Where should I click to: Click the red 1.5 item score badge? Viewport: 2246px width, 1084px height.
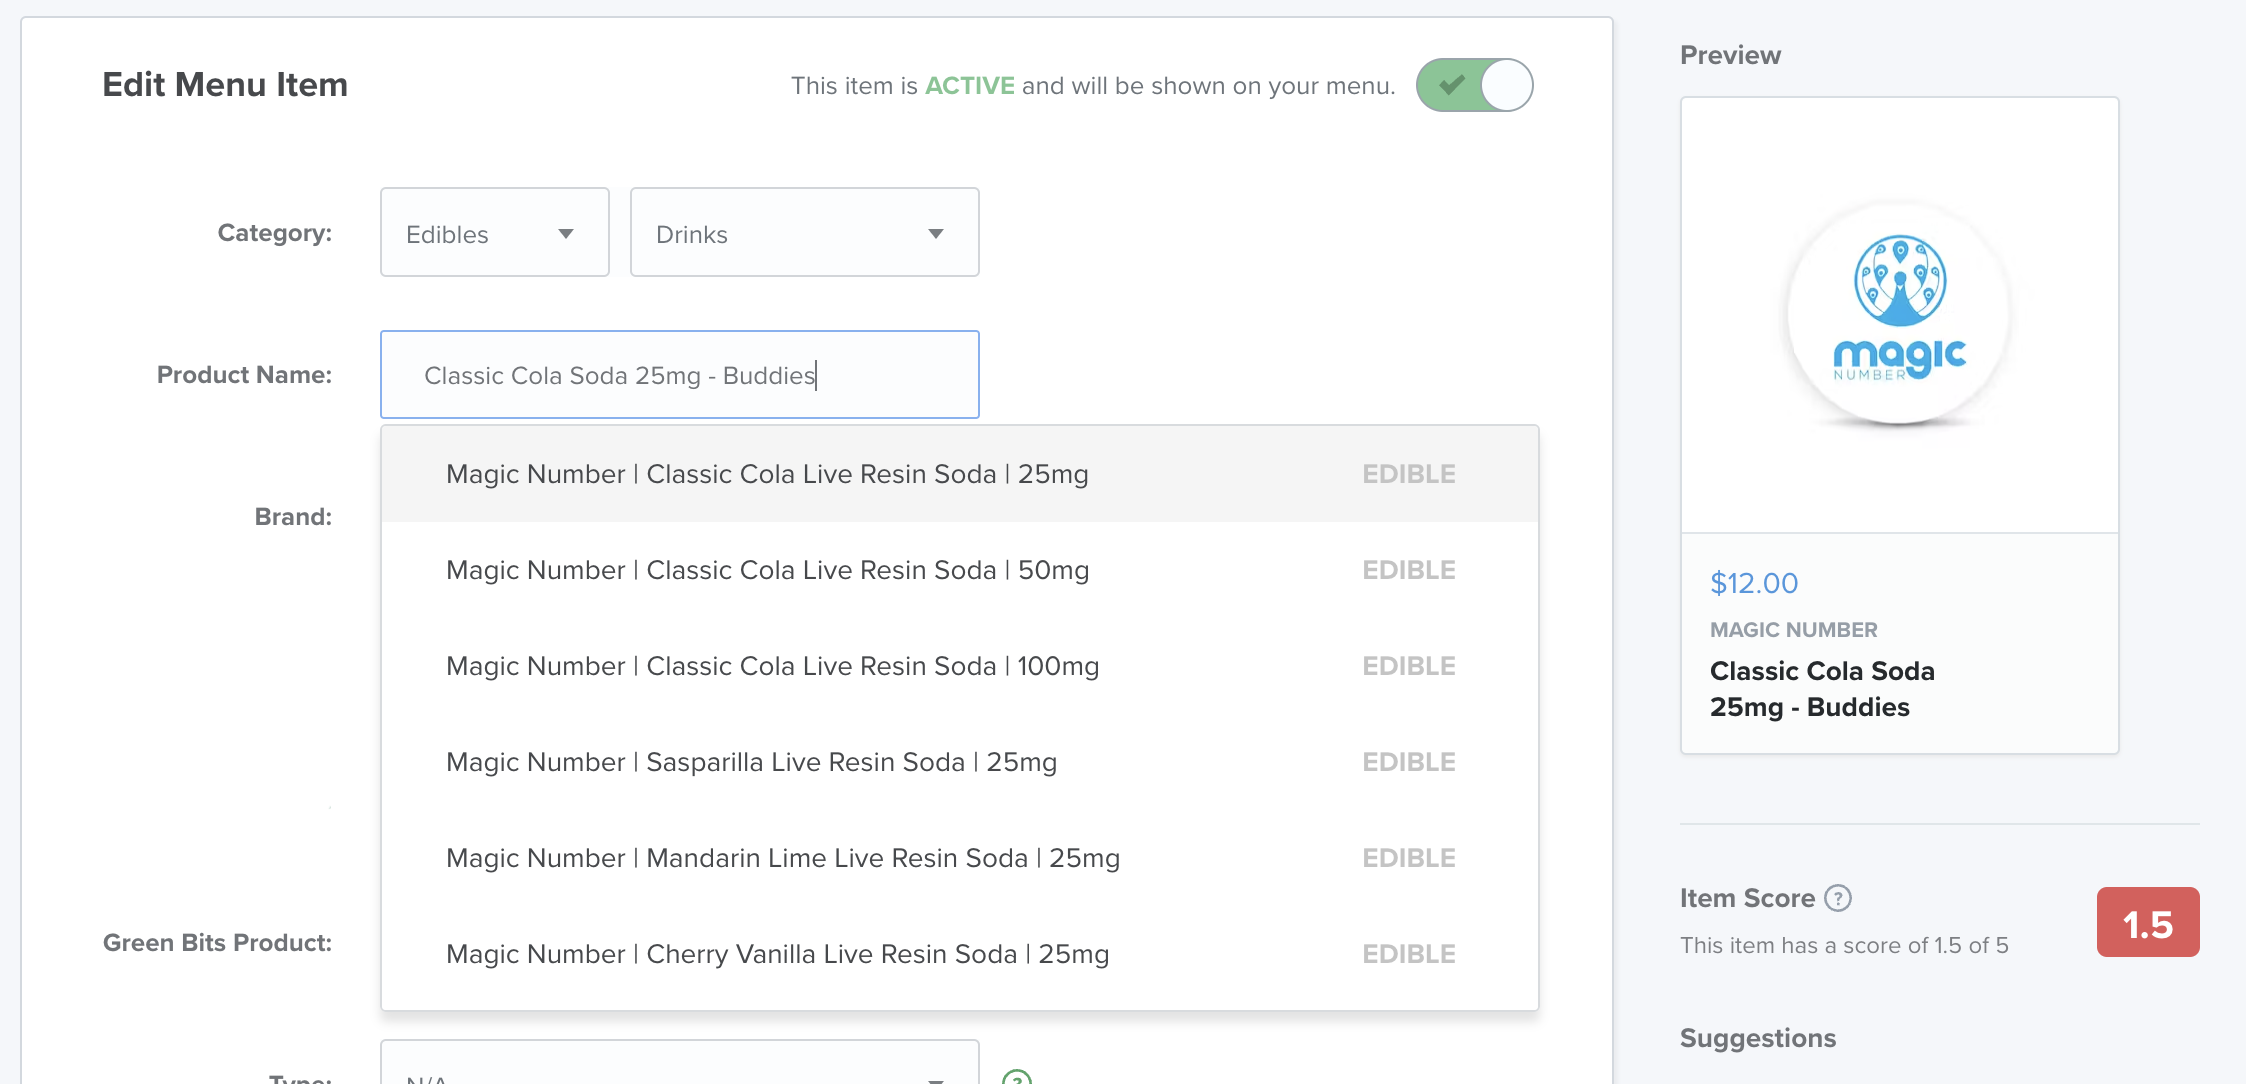tap(2148, 922)
